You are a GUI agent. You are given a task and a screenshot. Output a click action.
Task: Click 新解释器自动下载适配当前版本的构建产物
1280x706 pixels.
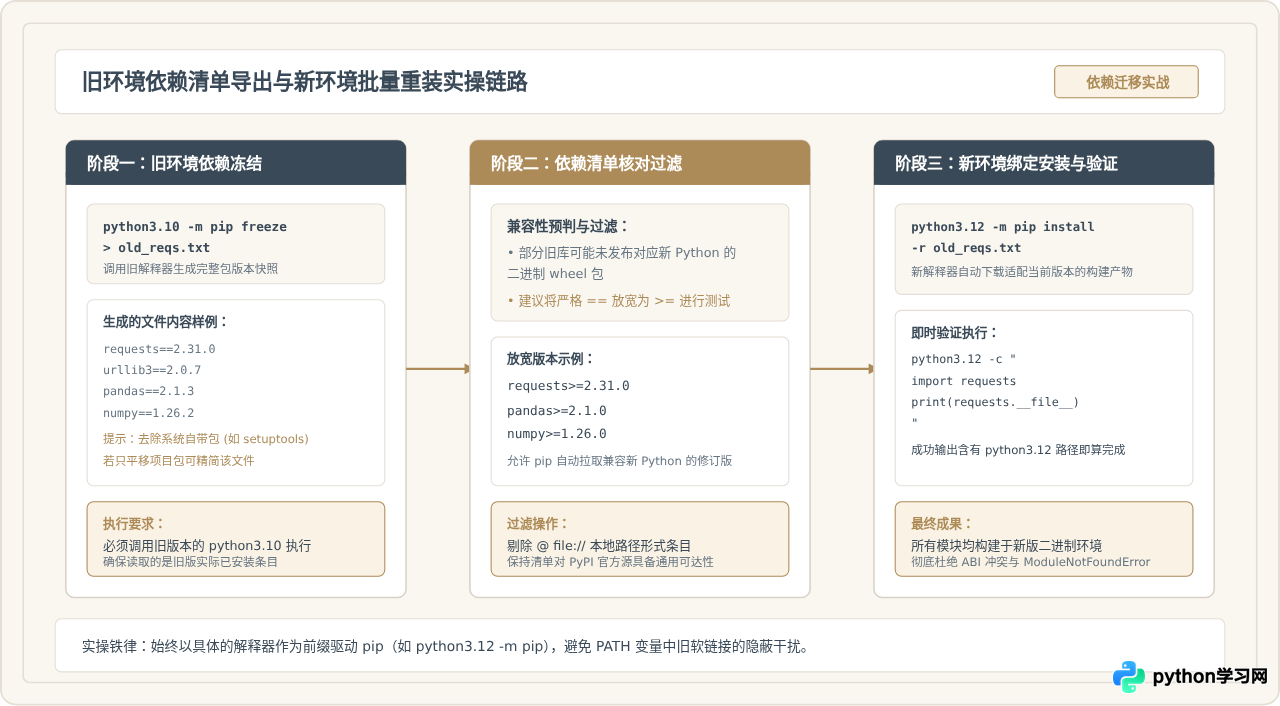pyautogui.click(x=1022, y=272)
